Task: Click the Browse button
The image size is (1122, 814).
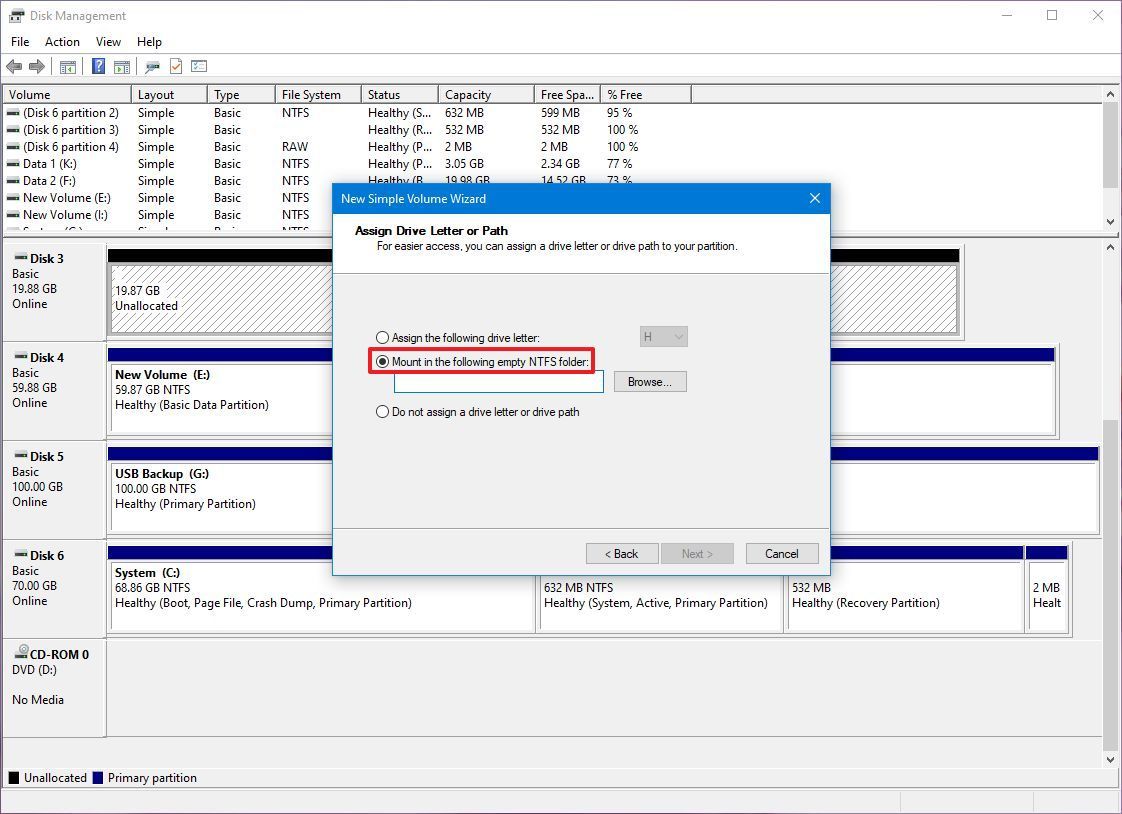Action: click(x=650, y=381)
